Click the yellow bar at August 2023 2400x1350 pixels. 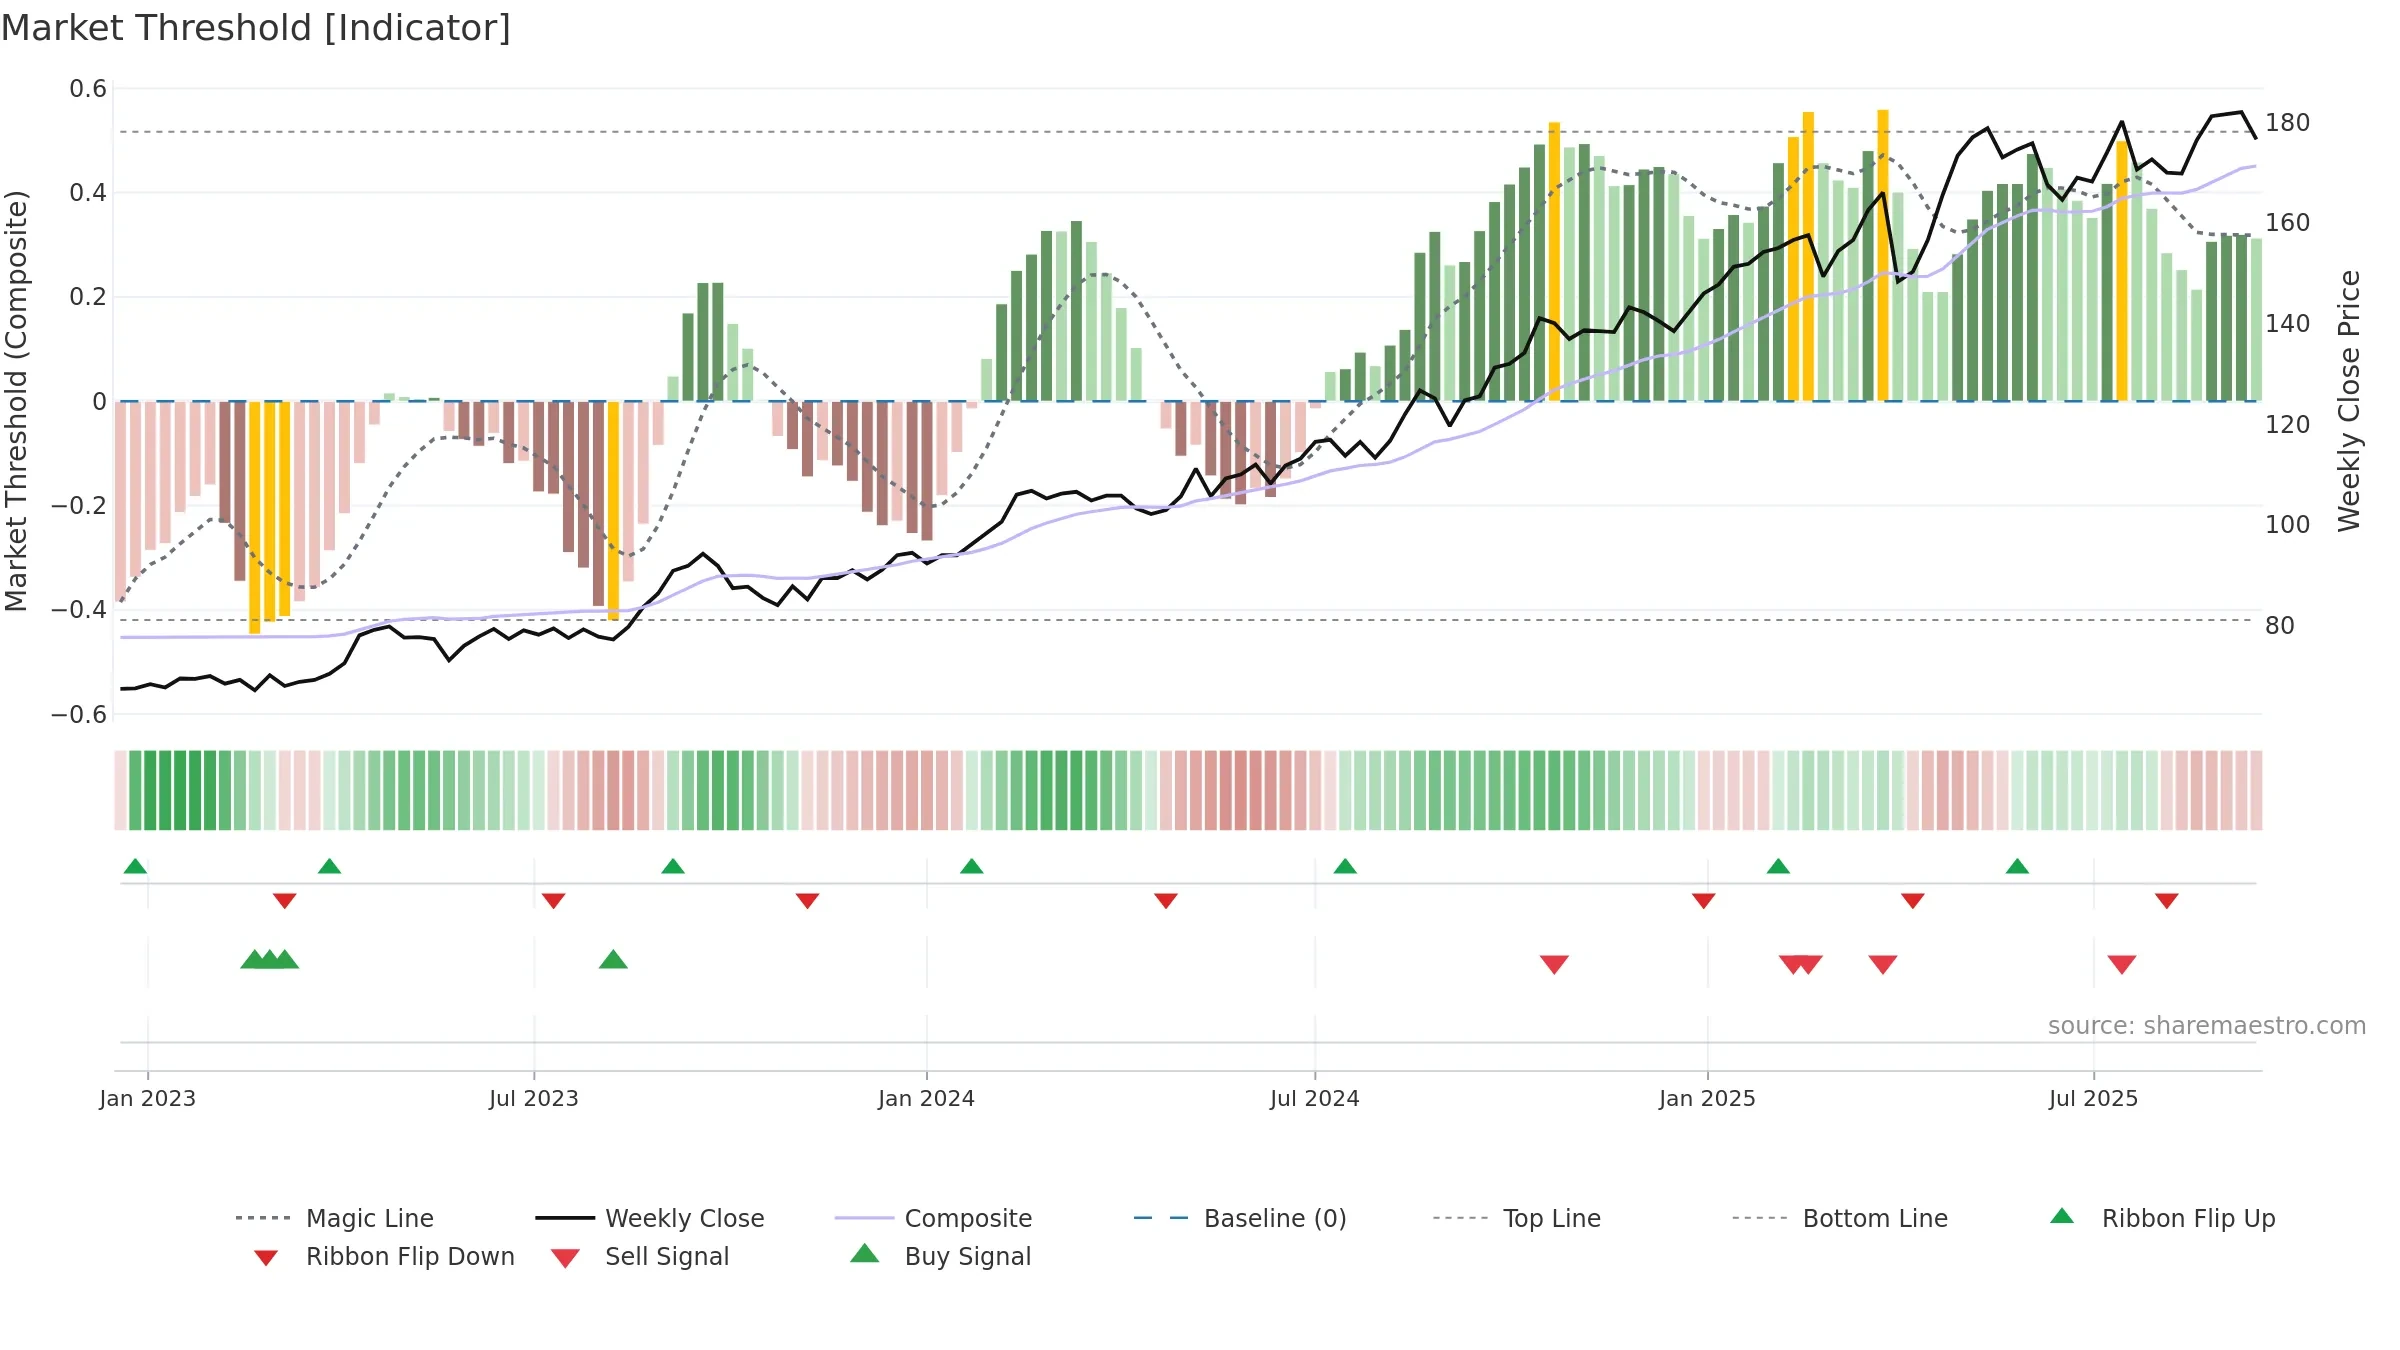point(613,510)
